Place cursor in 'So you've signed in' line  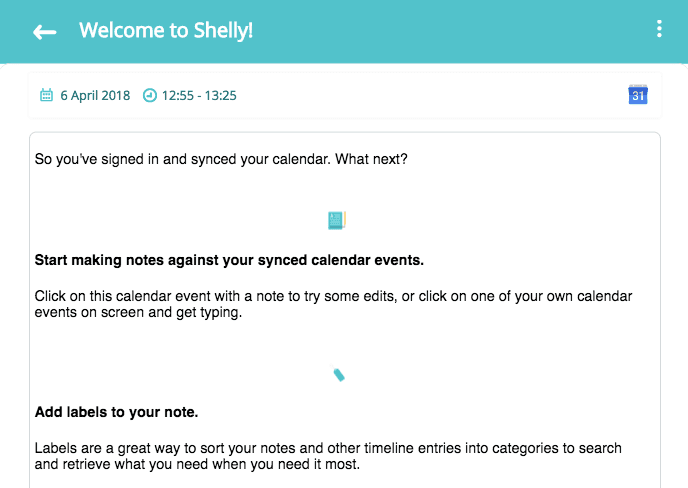(221, 159)
